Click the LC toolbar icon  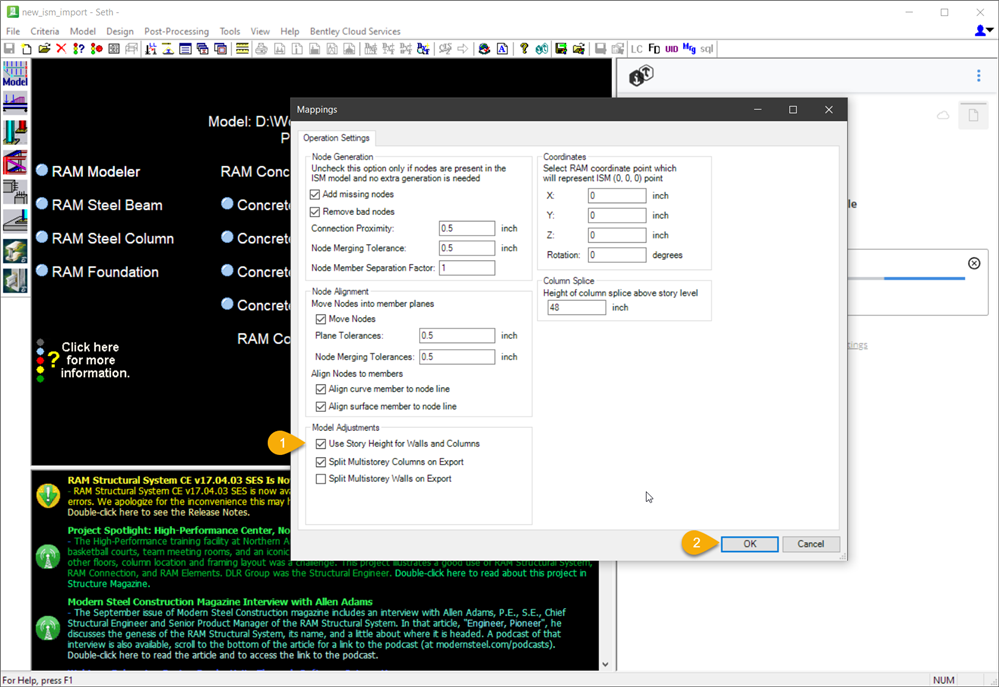pyautogui.click(x=636, y=48)
